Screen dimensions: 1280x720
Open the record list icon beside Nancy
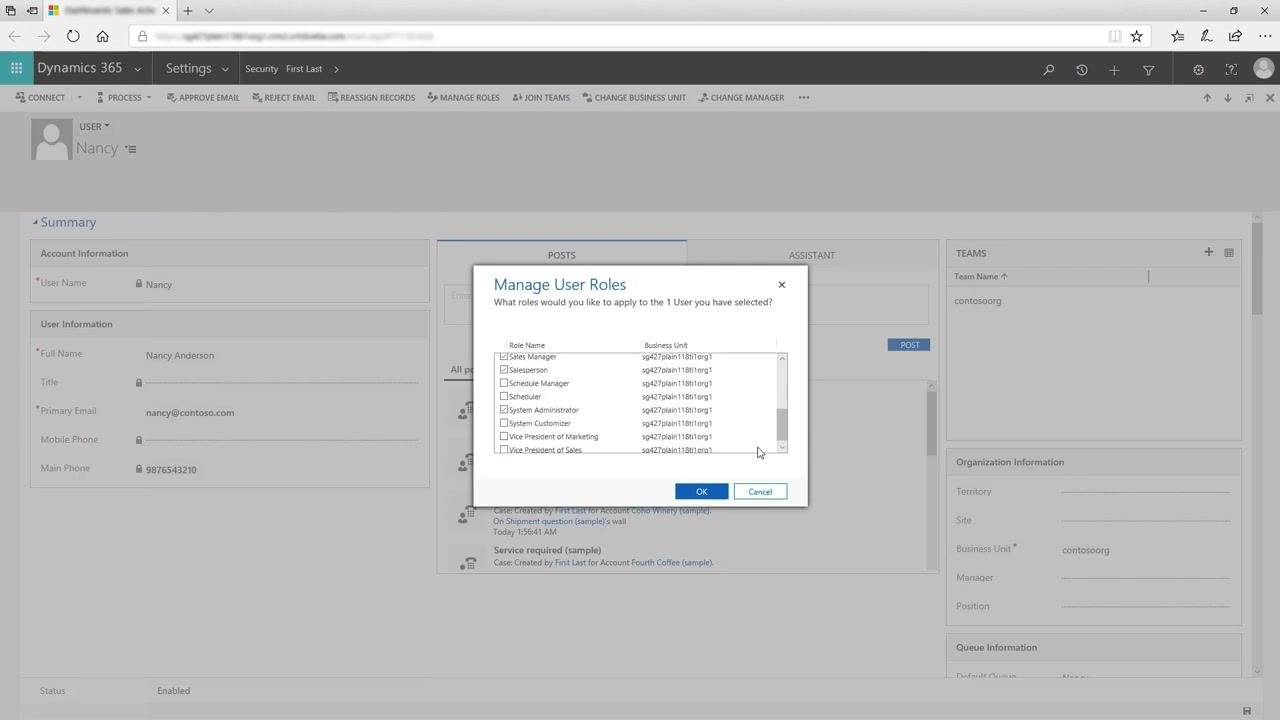coord(131,149)
